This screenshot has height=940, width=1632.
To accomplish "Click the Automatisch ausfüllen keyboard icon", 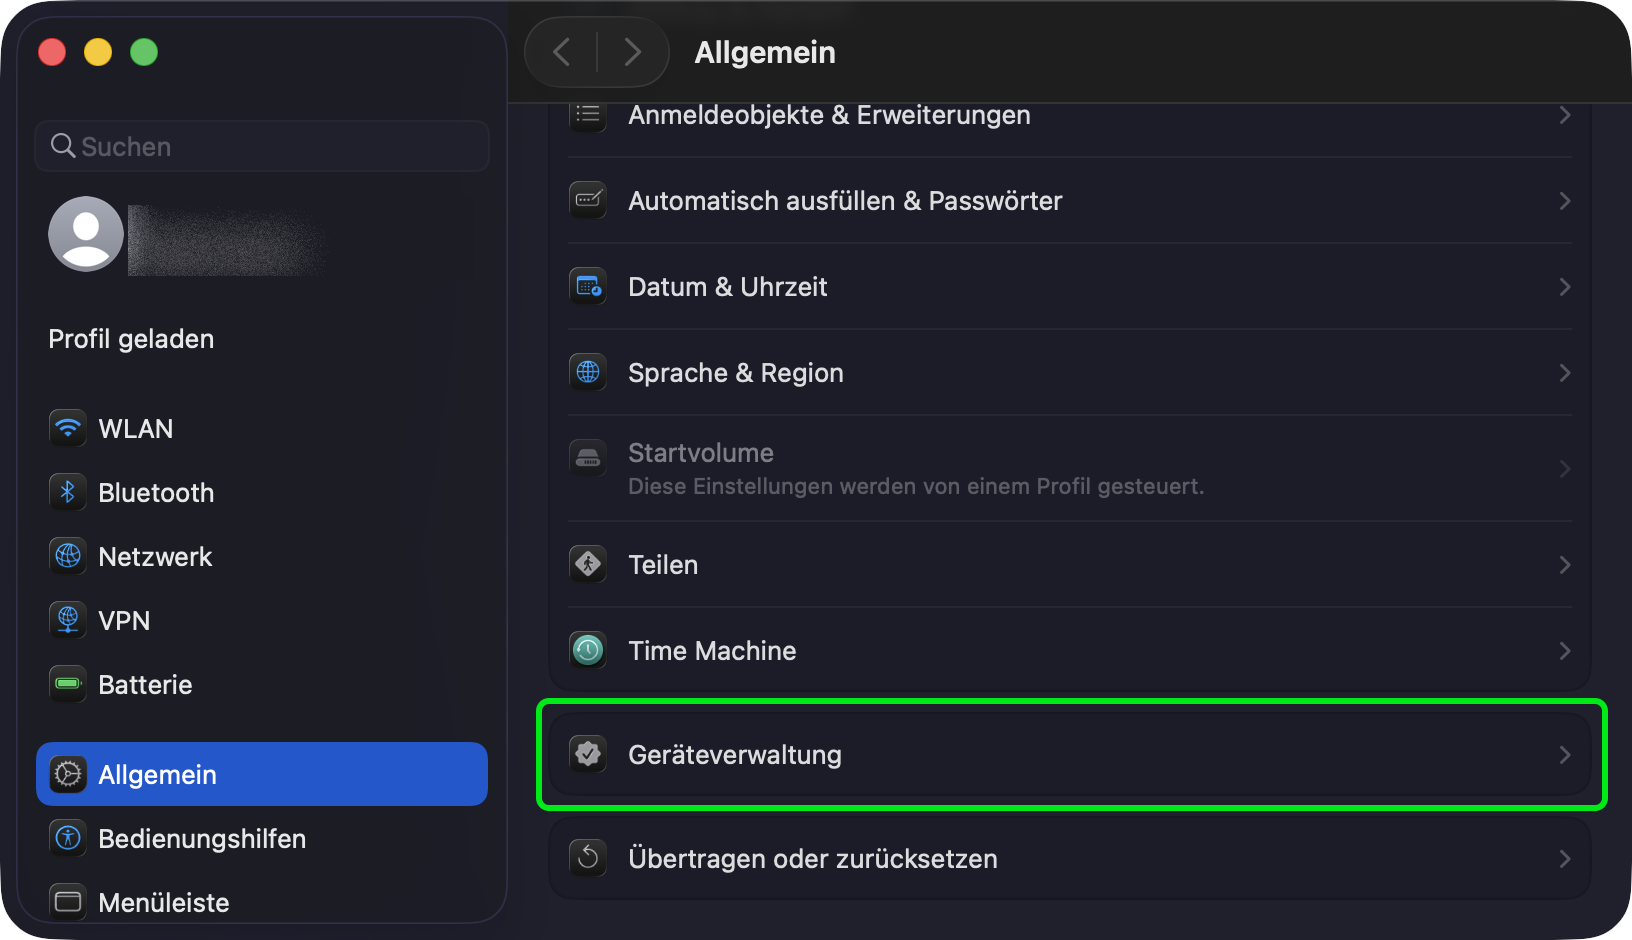I will [588, 200].
